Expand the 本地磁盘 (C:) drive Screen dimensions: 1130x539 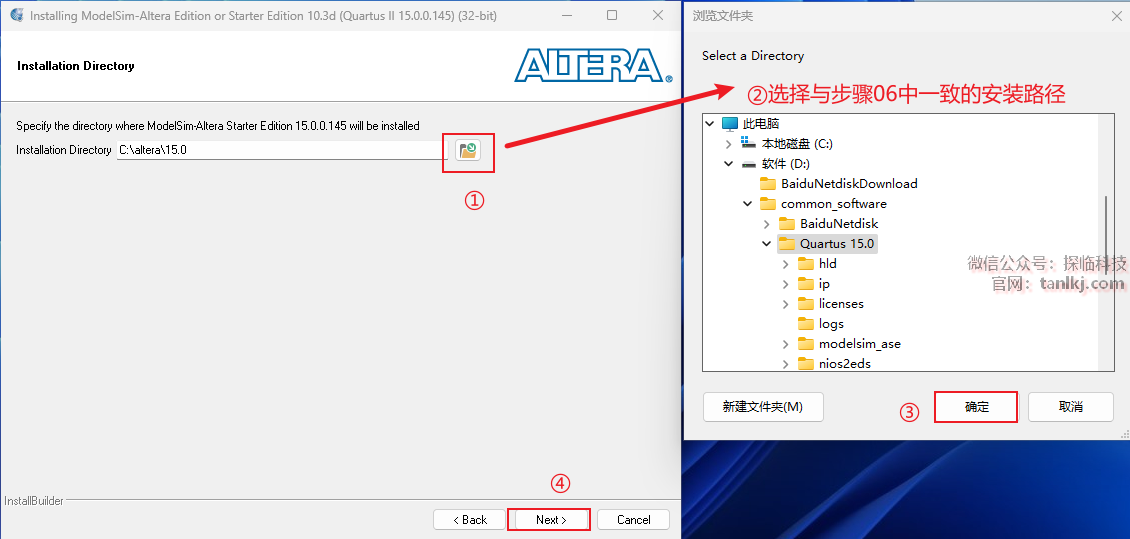click(x=729, y=144)
